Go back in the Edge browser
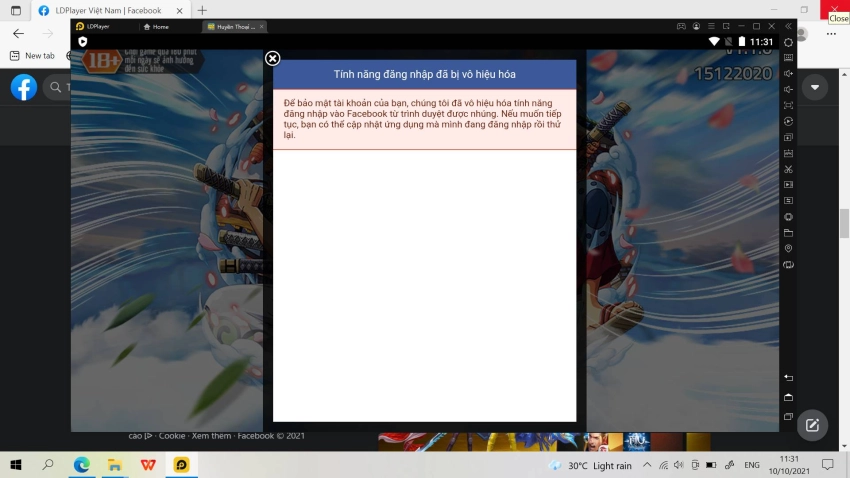 pyautogui.click(x=18, y=34)
